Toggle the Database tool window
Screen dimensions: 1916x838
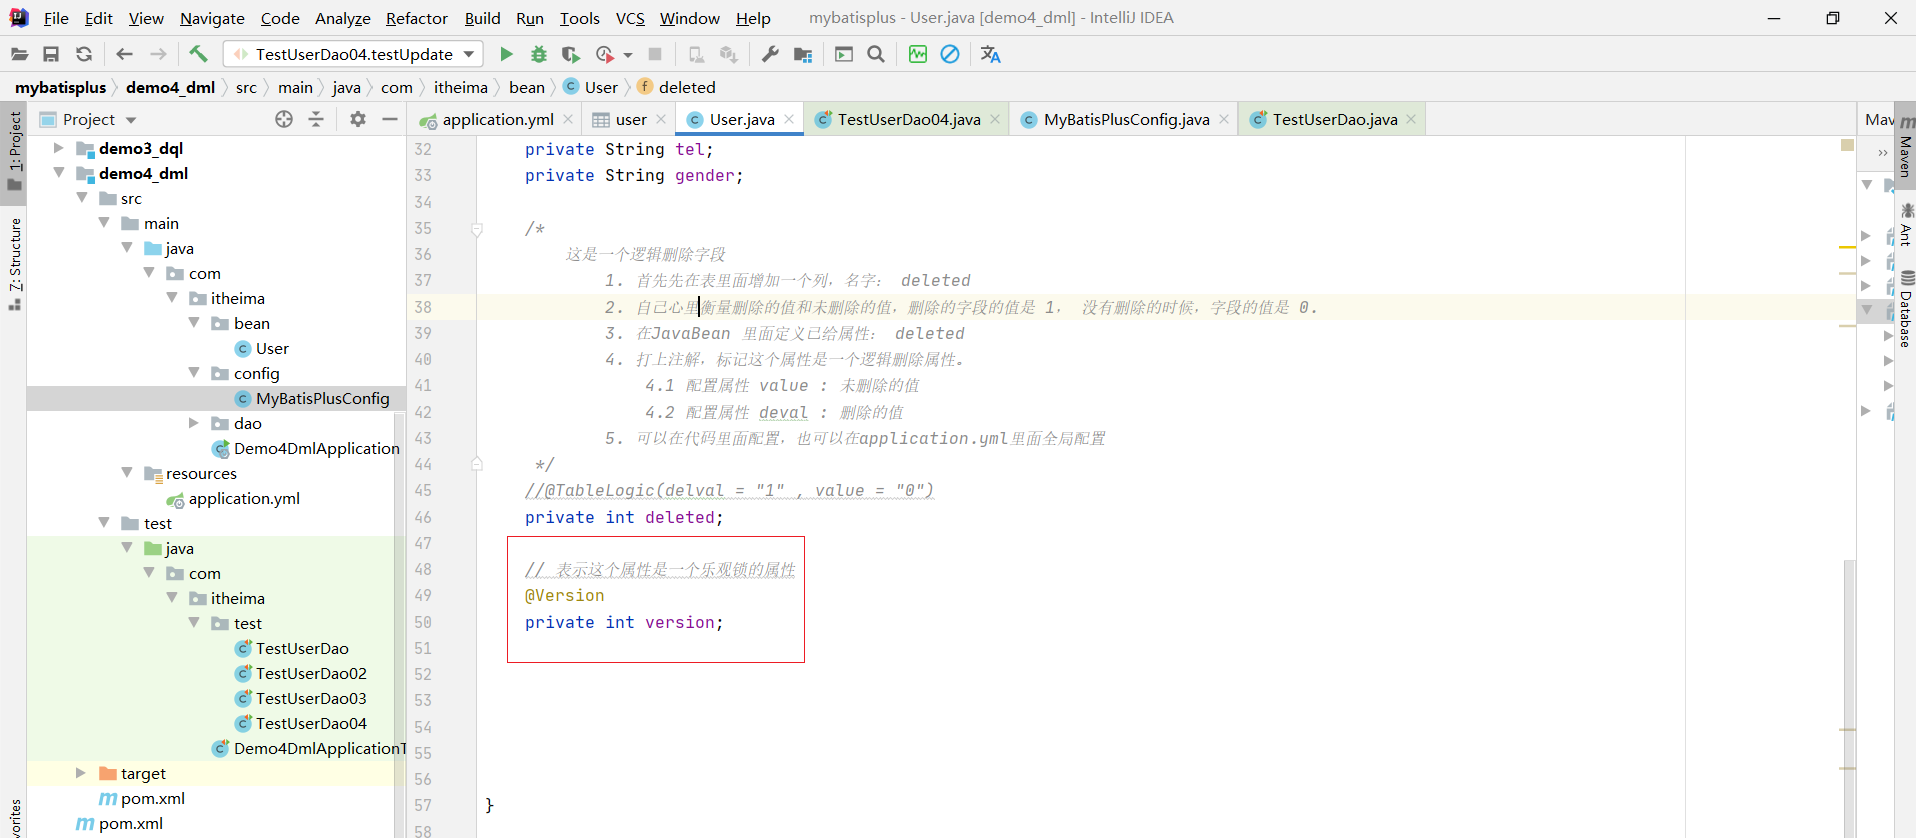point(1905,308)
